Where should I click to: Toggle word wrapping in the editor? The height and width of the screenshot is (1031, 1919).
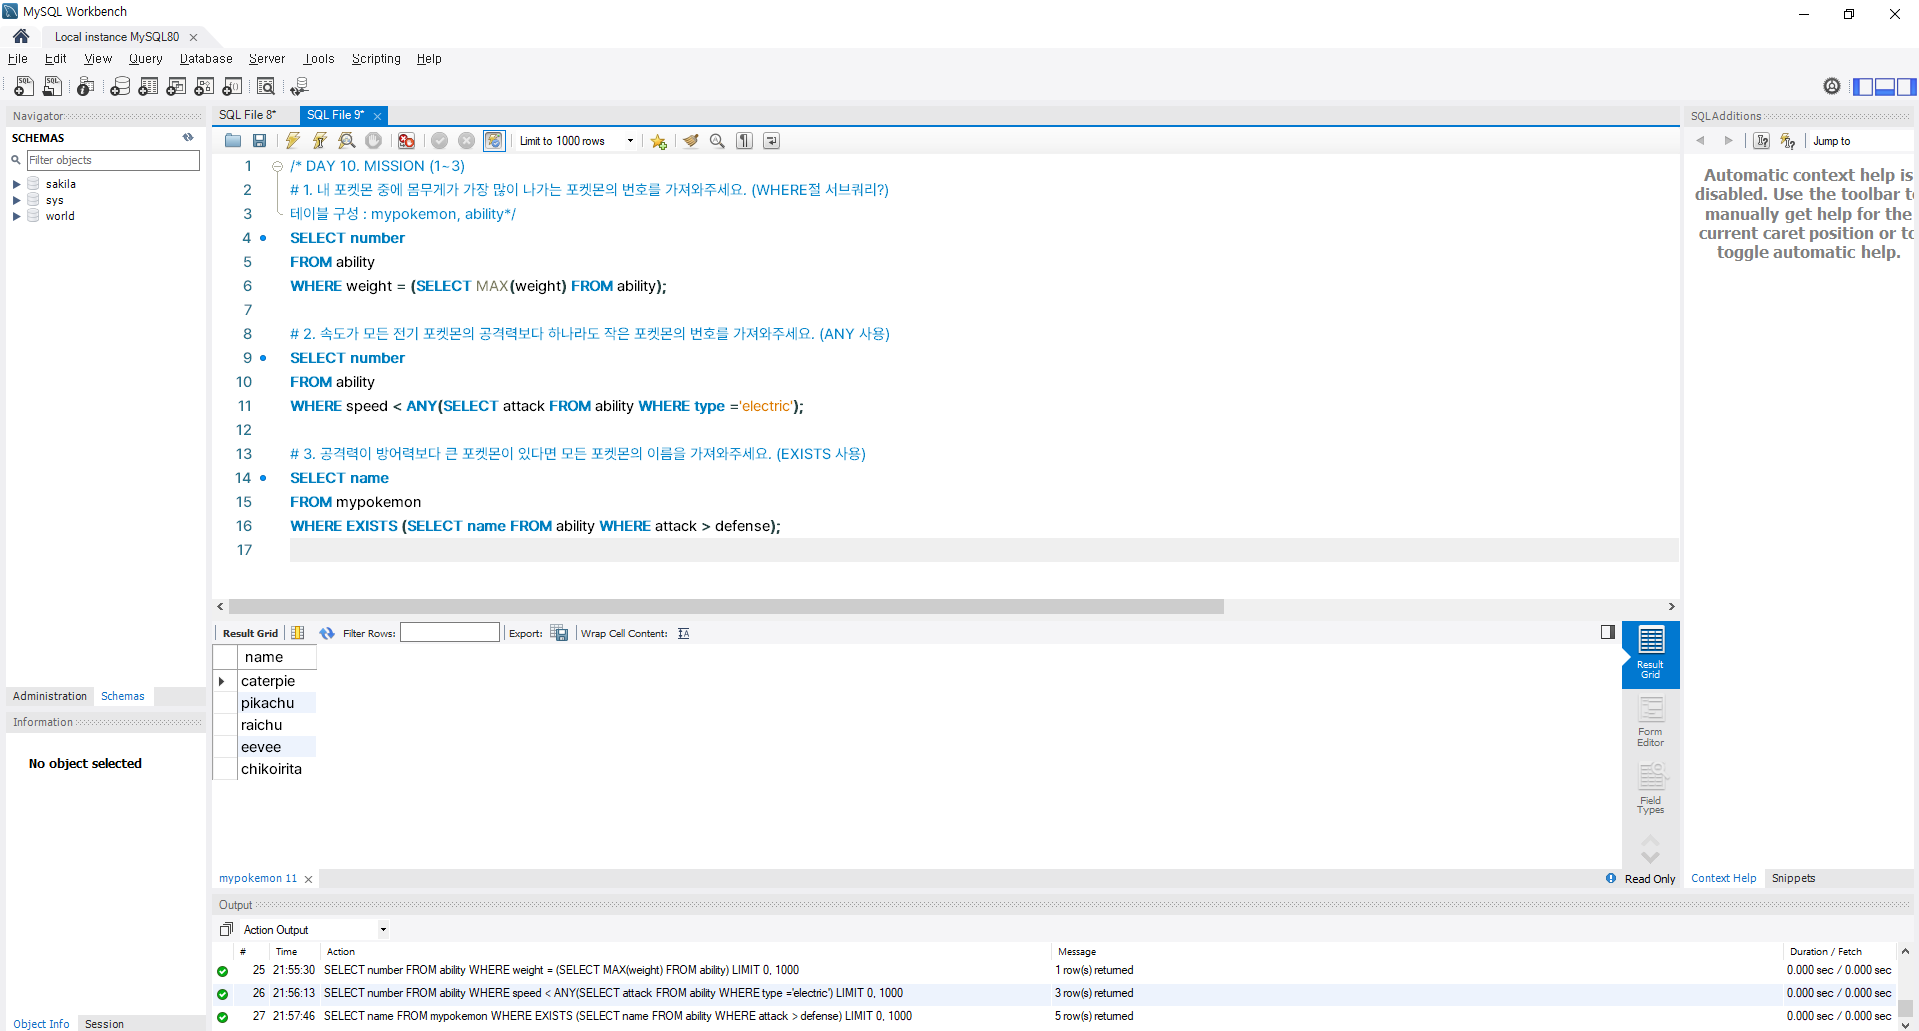pyautogui.click(x=771, y=141)
